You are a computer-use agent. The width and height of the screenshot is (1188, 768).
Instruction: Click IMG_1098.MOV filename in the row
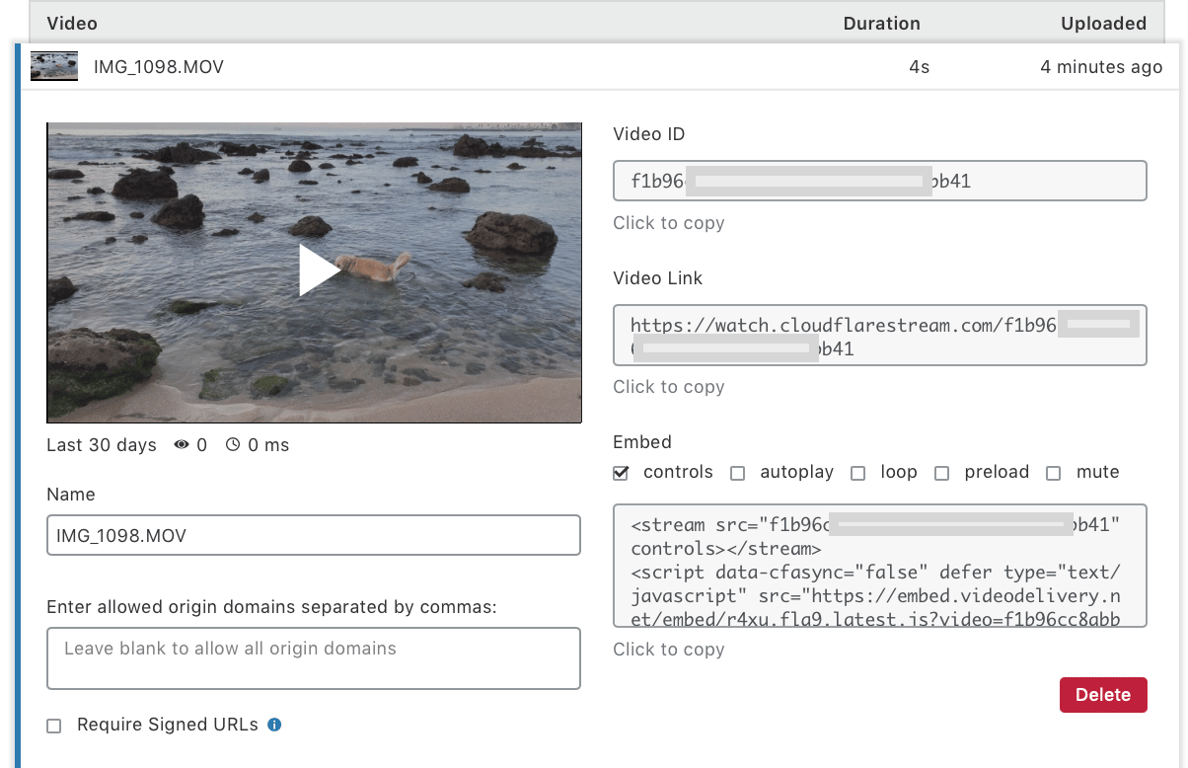(x=158, y=67)
